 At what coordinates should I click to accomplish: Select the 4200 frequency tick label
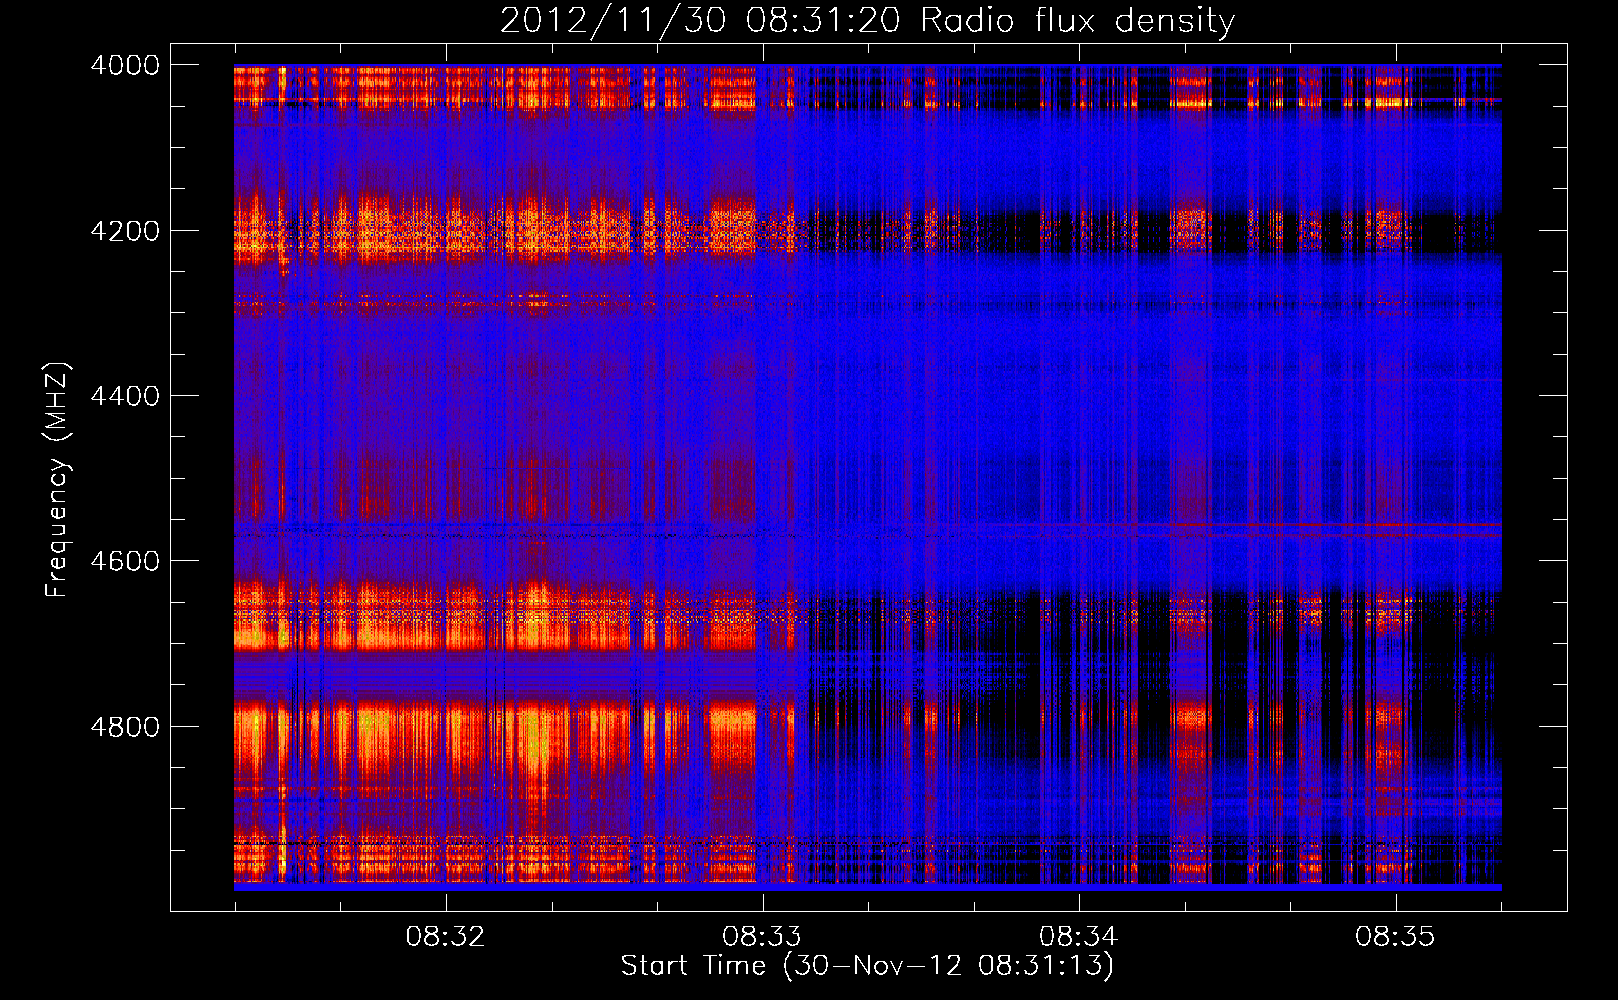pos(125,231)
